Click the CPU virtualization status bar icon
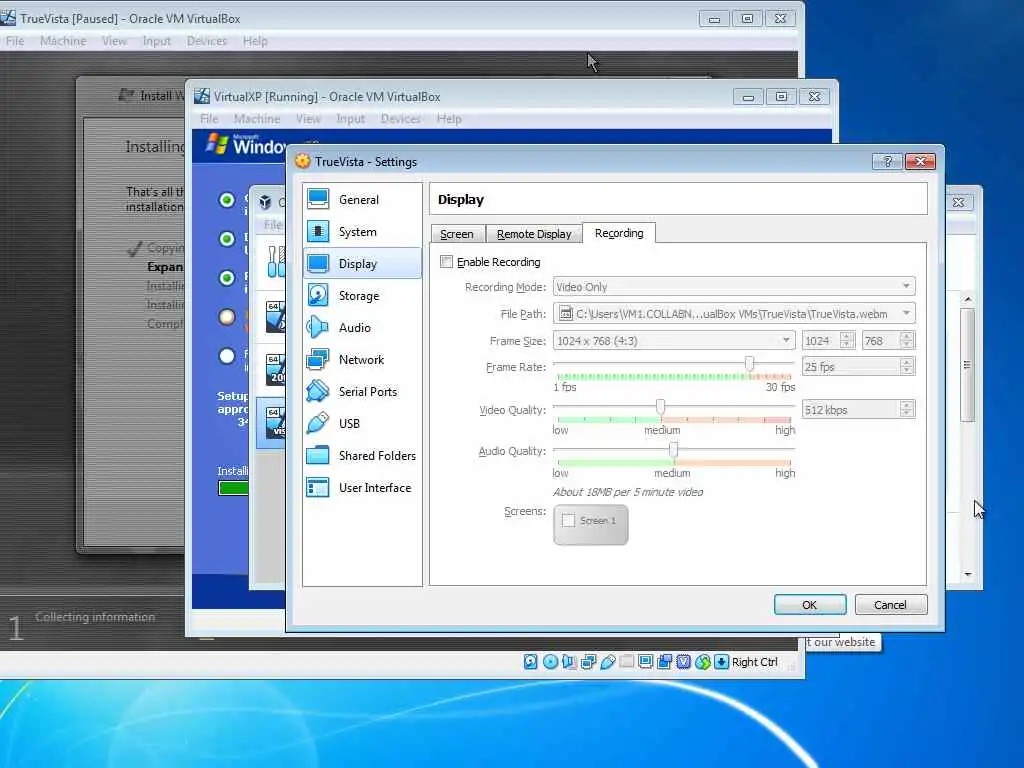The width and height of the screenshot is (1024, 768). tap(684, 662)
